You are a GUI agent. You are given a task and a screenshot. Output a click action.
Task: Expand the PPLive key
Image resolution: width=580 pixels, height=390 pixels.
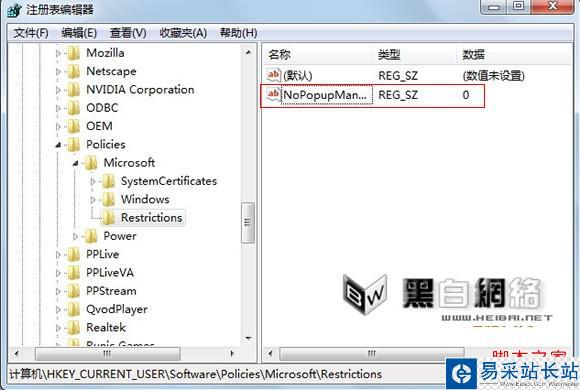pos(58,255)
